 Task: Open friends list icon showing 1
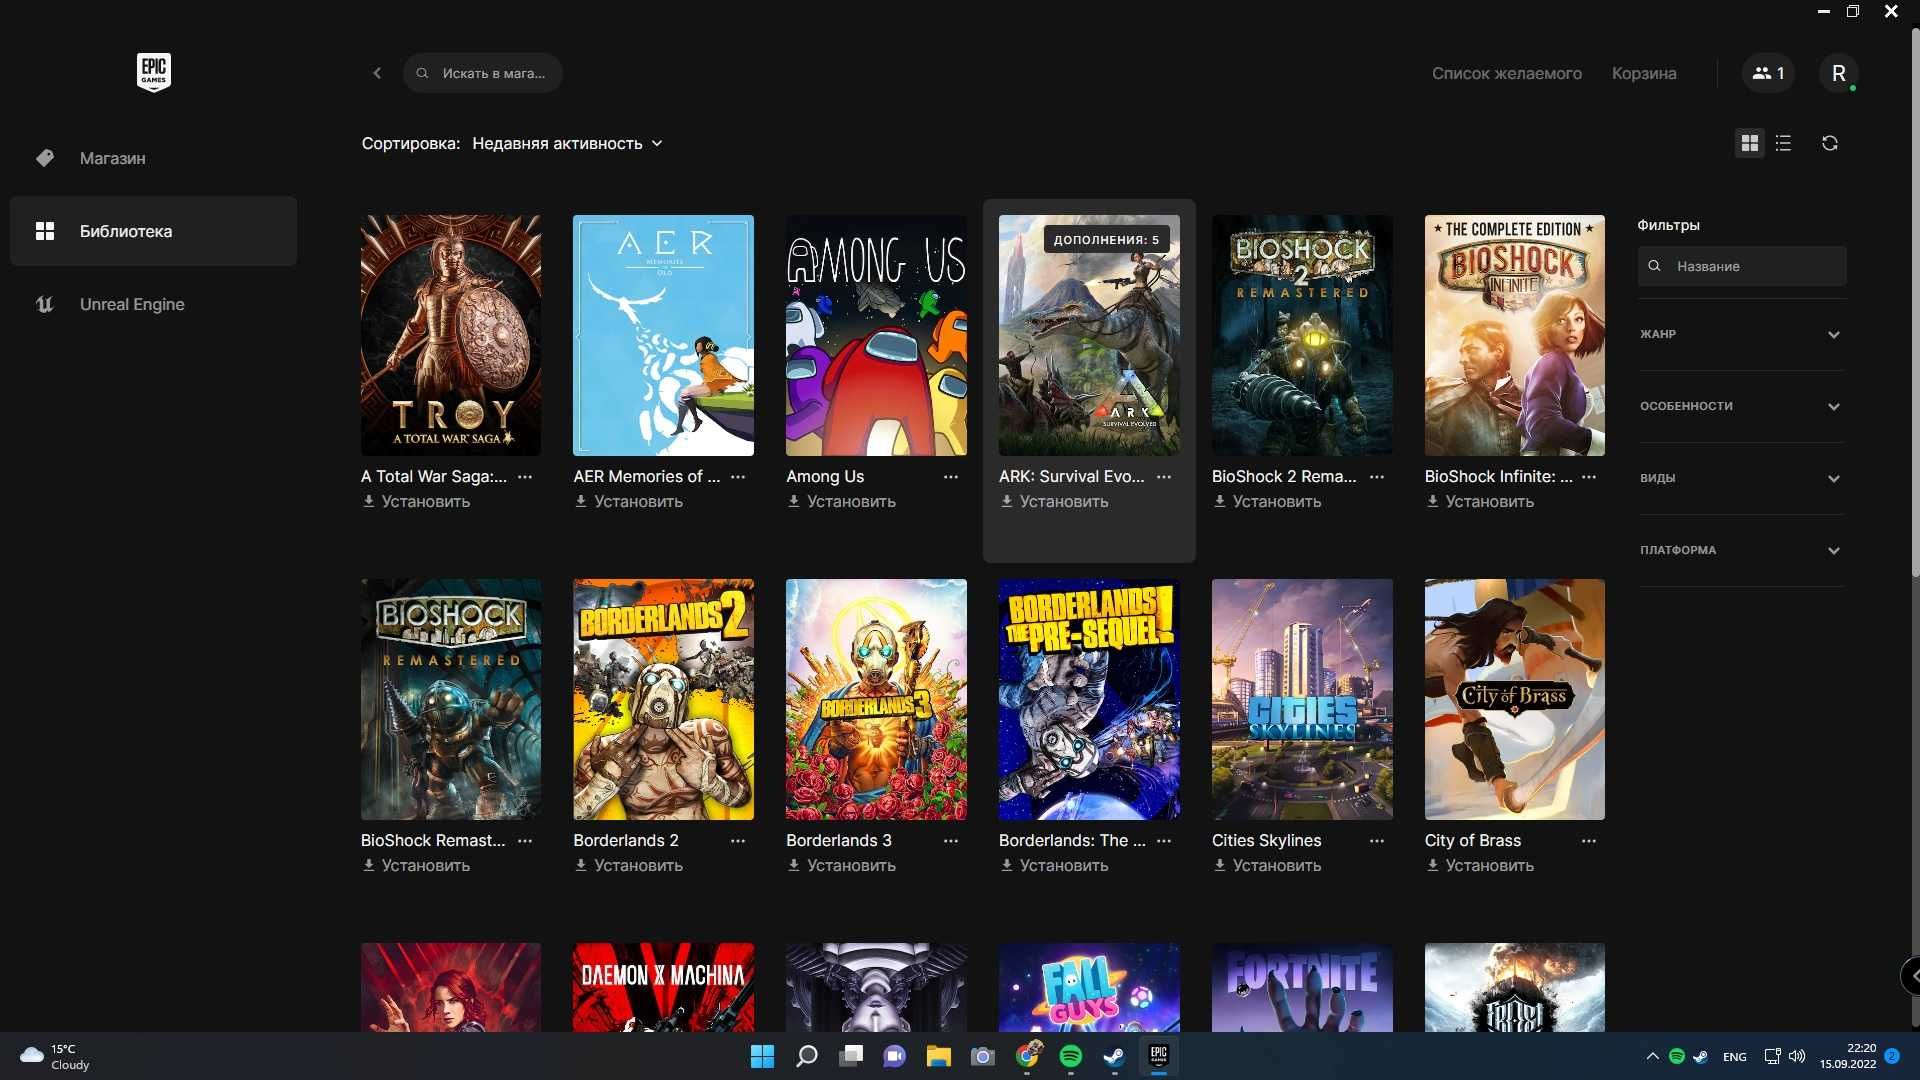tap(1768, 73)
